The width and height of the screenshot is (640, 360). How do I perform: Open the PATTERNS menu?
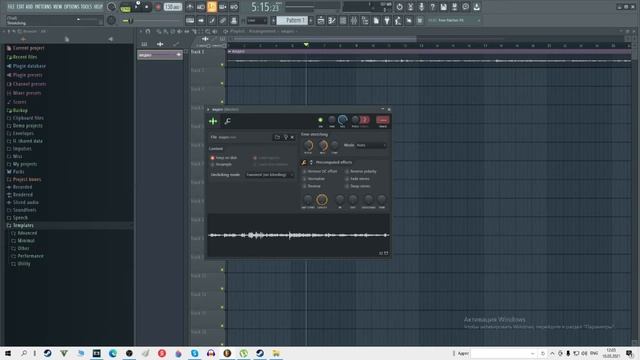coord(43,7)
